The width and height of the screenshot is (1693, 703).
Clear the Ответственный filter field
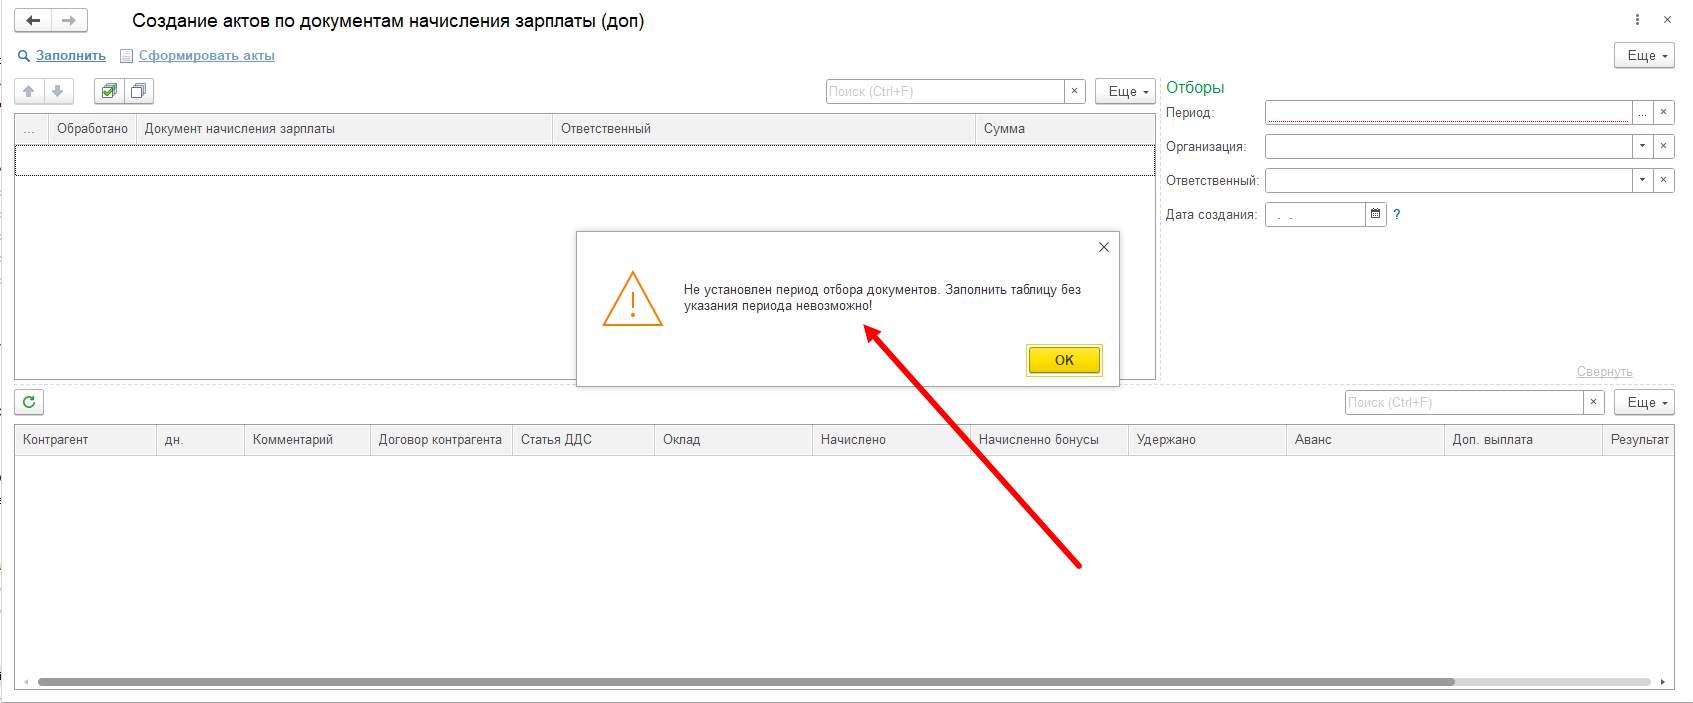click(x=1663, y=181)
